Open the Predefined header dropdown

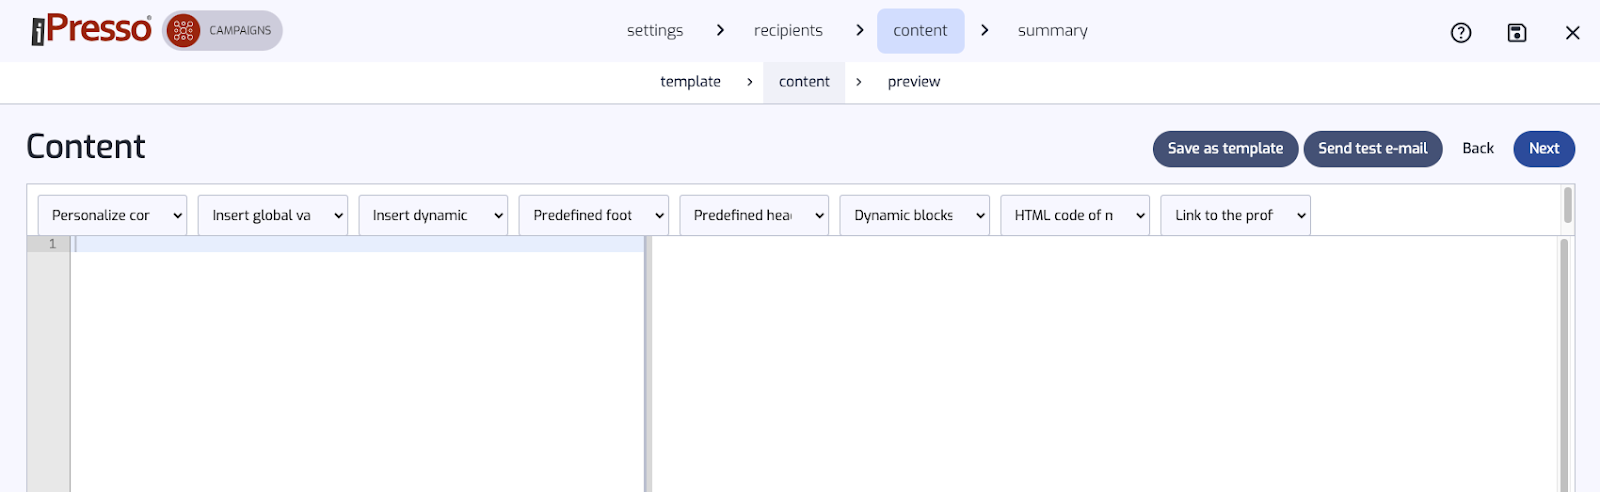754,215
